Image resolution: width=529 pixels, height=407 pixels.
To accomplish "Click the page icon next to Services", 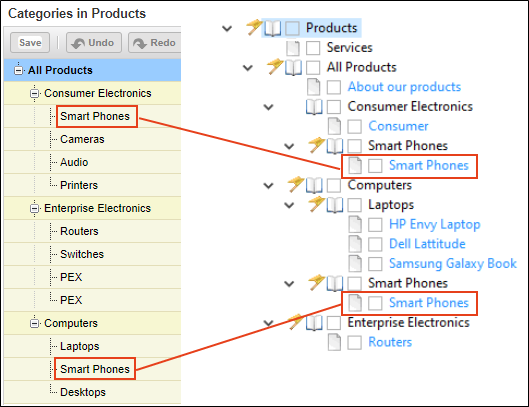I will 293,48.
